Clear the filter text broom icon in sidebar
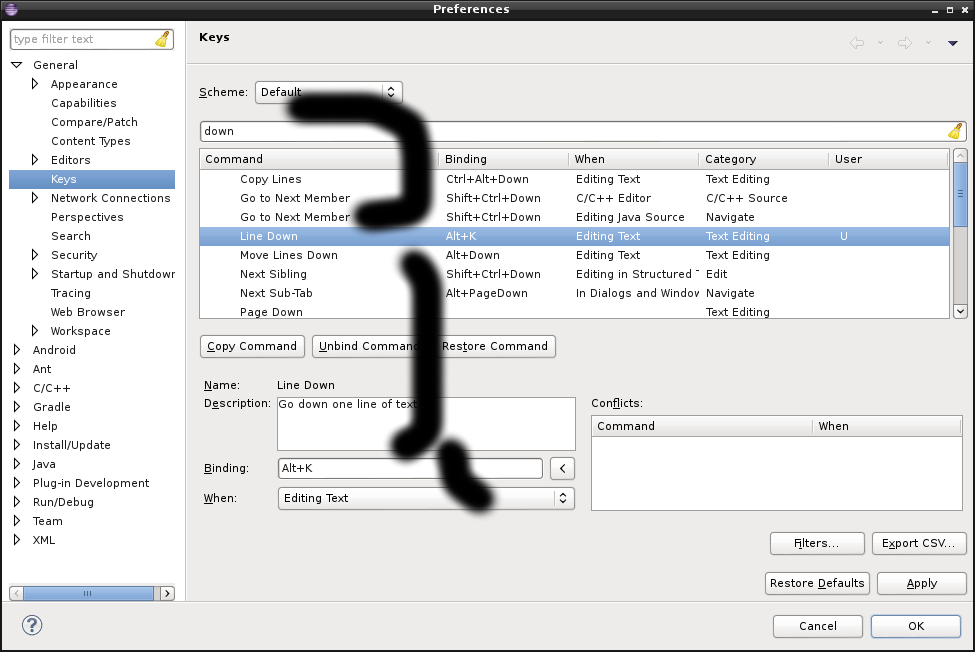The width and height of the screenshot is (975, 652). (x=163, y=40)
